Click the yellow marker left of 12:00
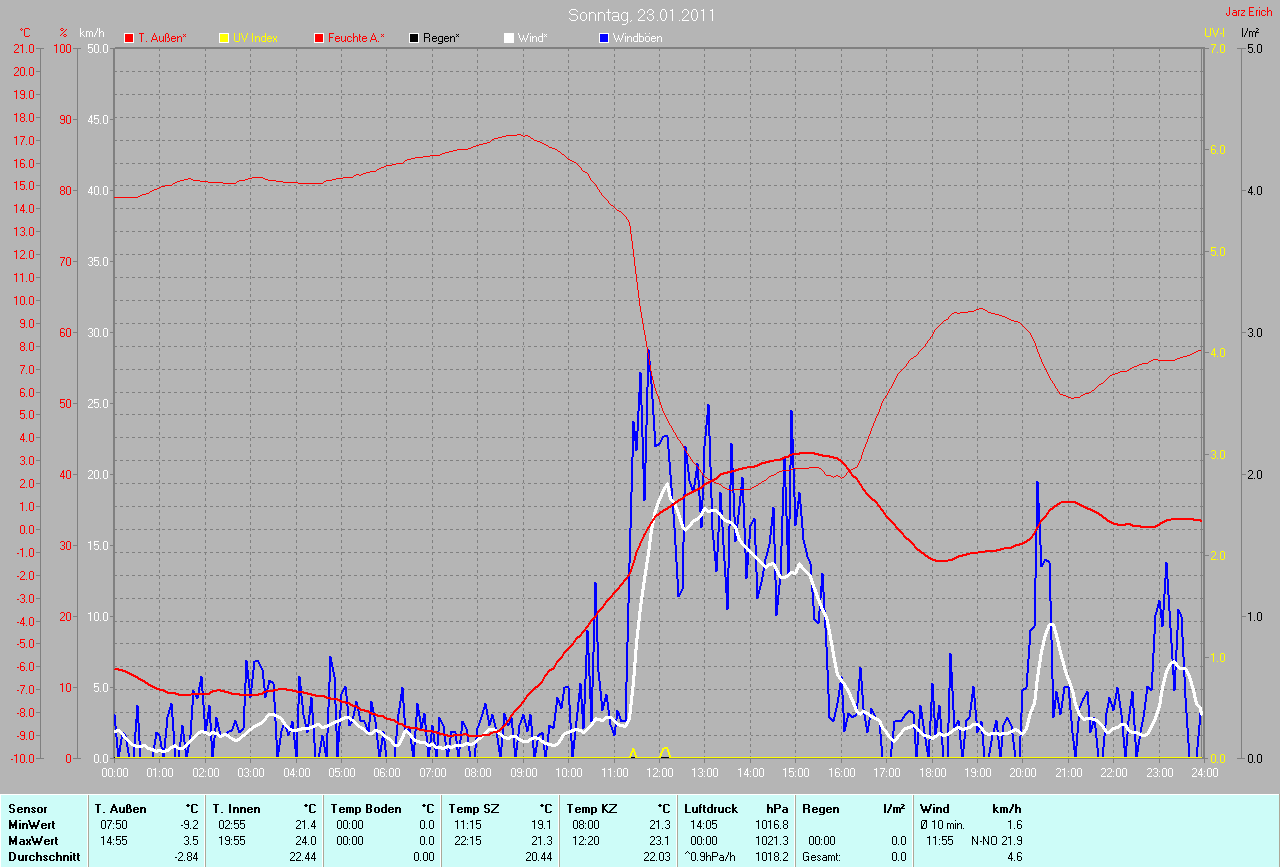The width and height of the screenshot is (1280, 867). pyautogui.click(x=632, y=753)
